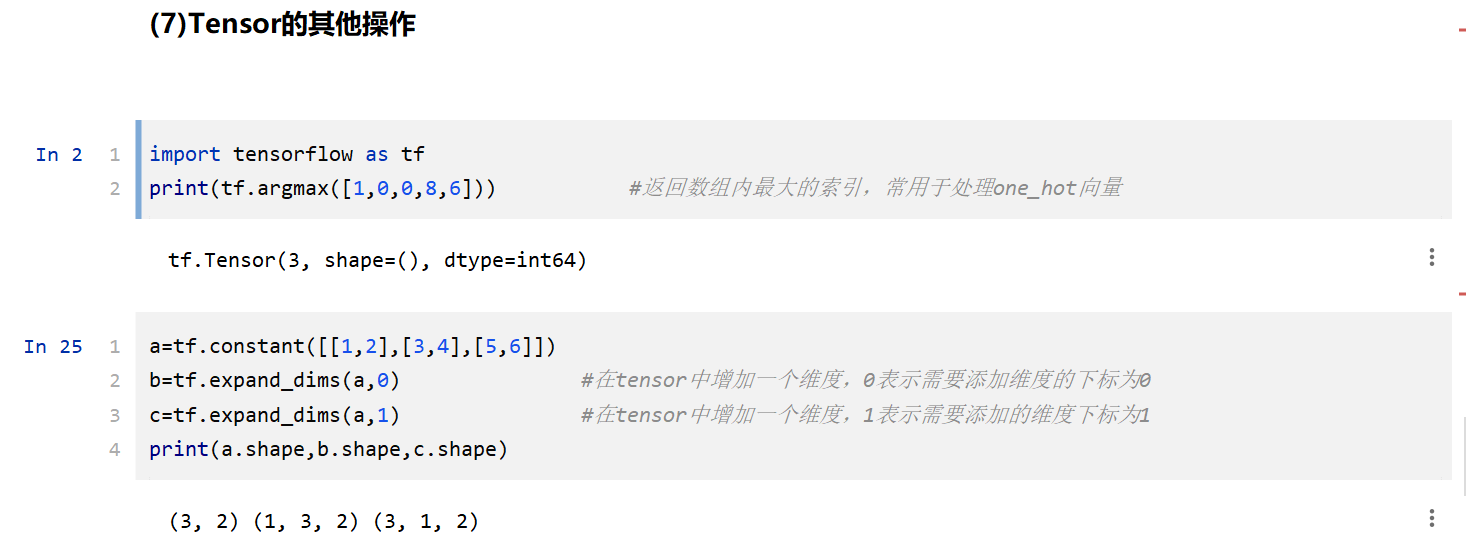Open three-dot menu beside shape output
The height and width of the screenshot is (555, 1466).
pos(1432,518)
